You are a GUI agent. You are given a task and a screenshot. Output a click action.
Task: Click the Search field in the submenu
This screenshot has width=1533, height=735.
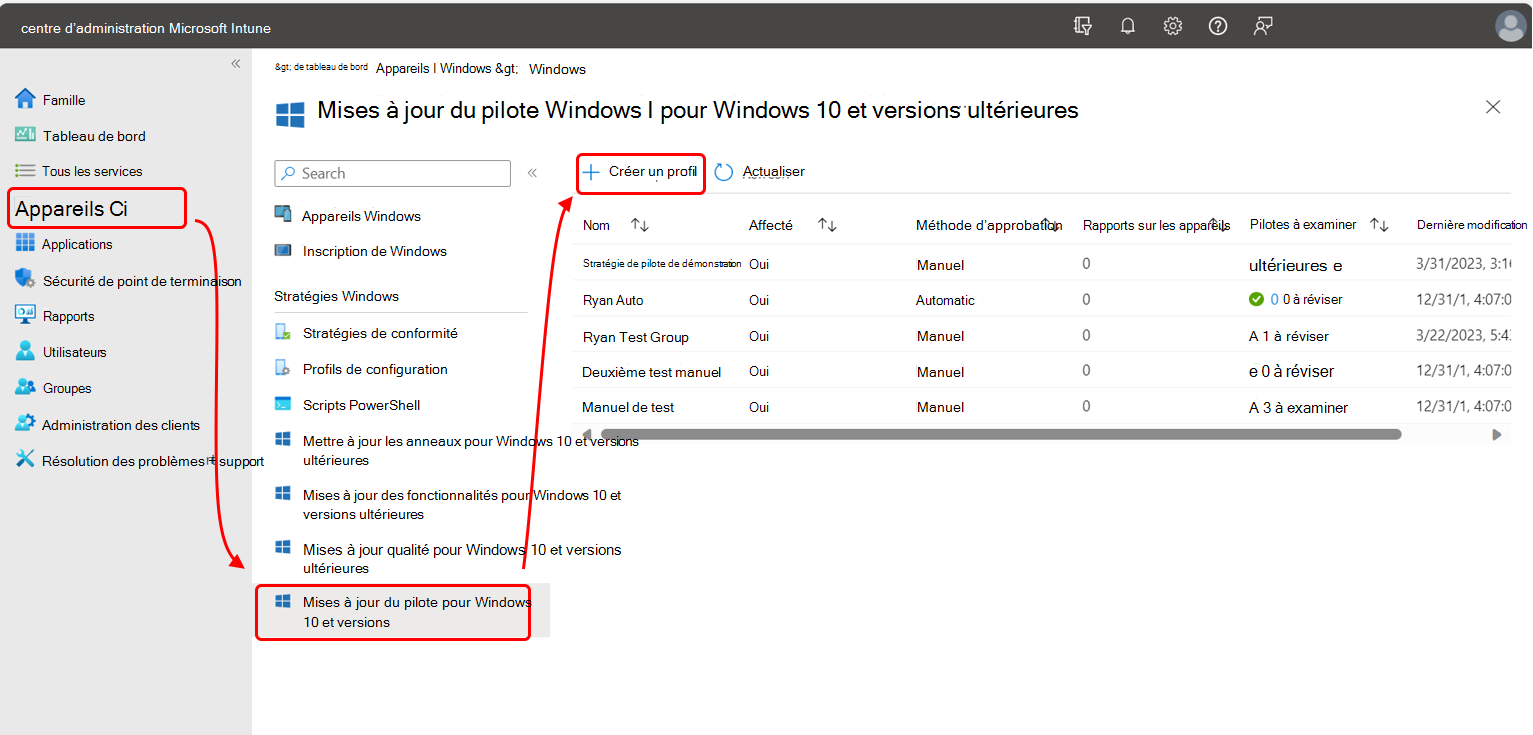393,173
